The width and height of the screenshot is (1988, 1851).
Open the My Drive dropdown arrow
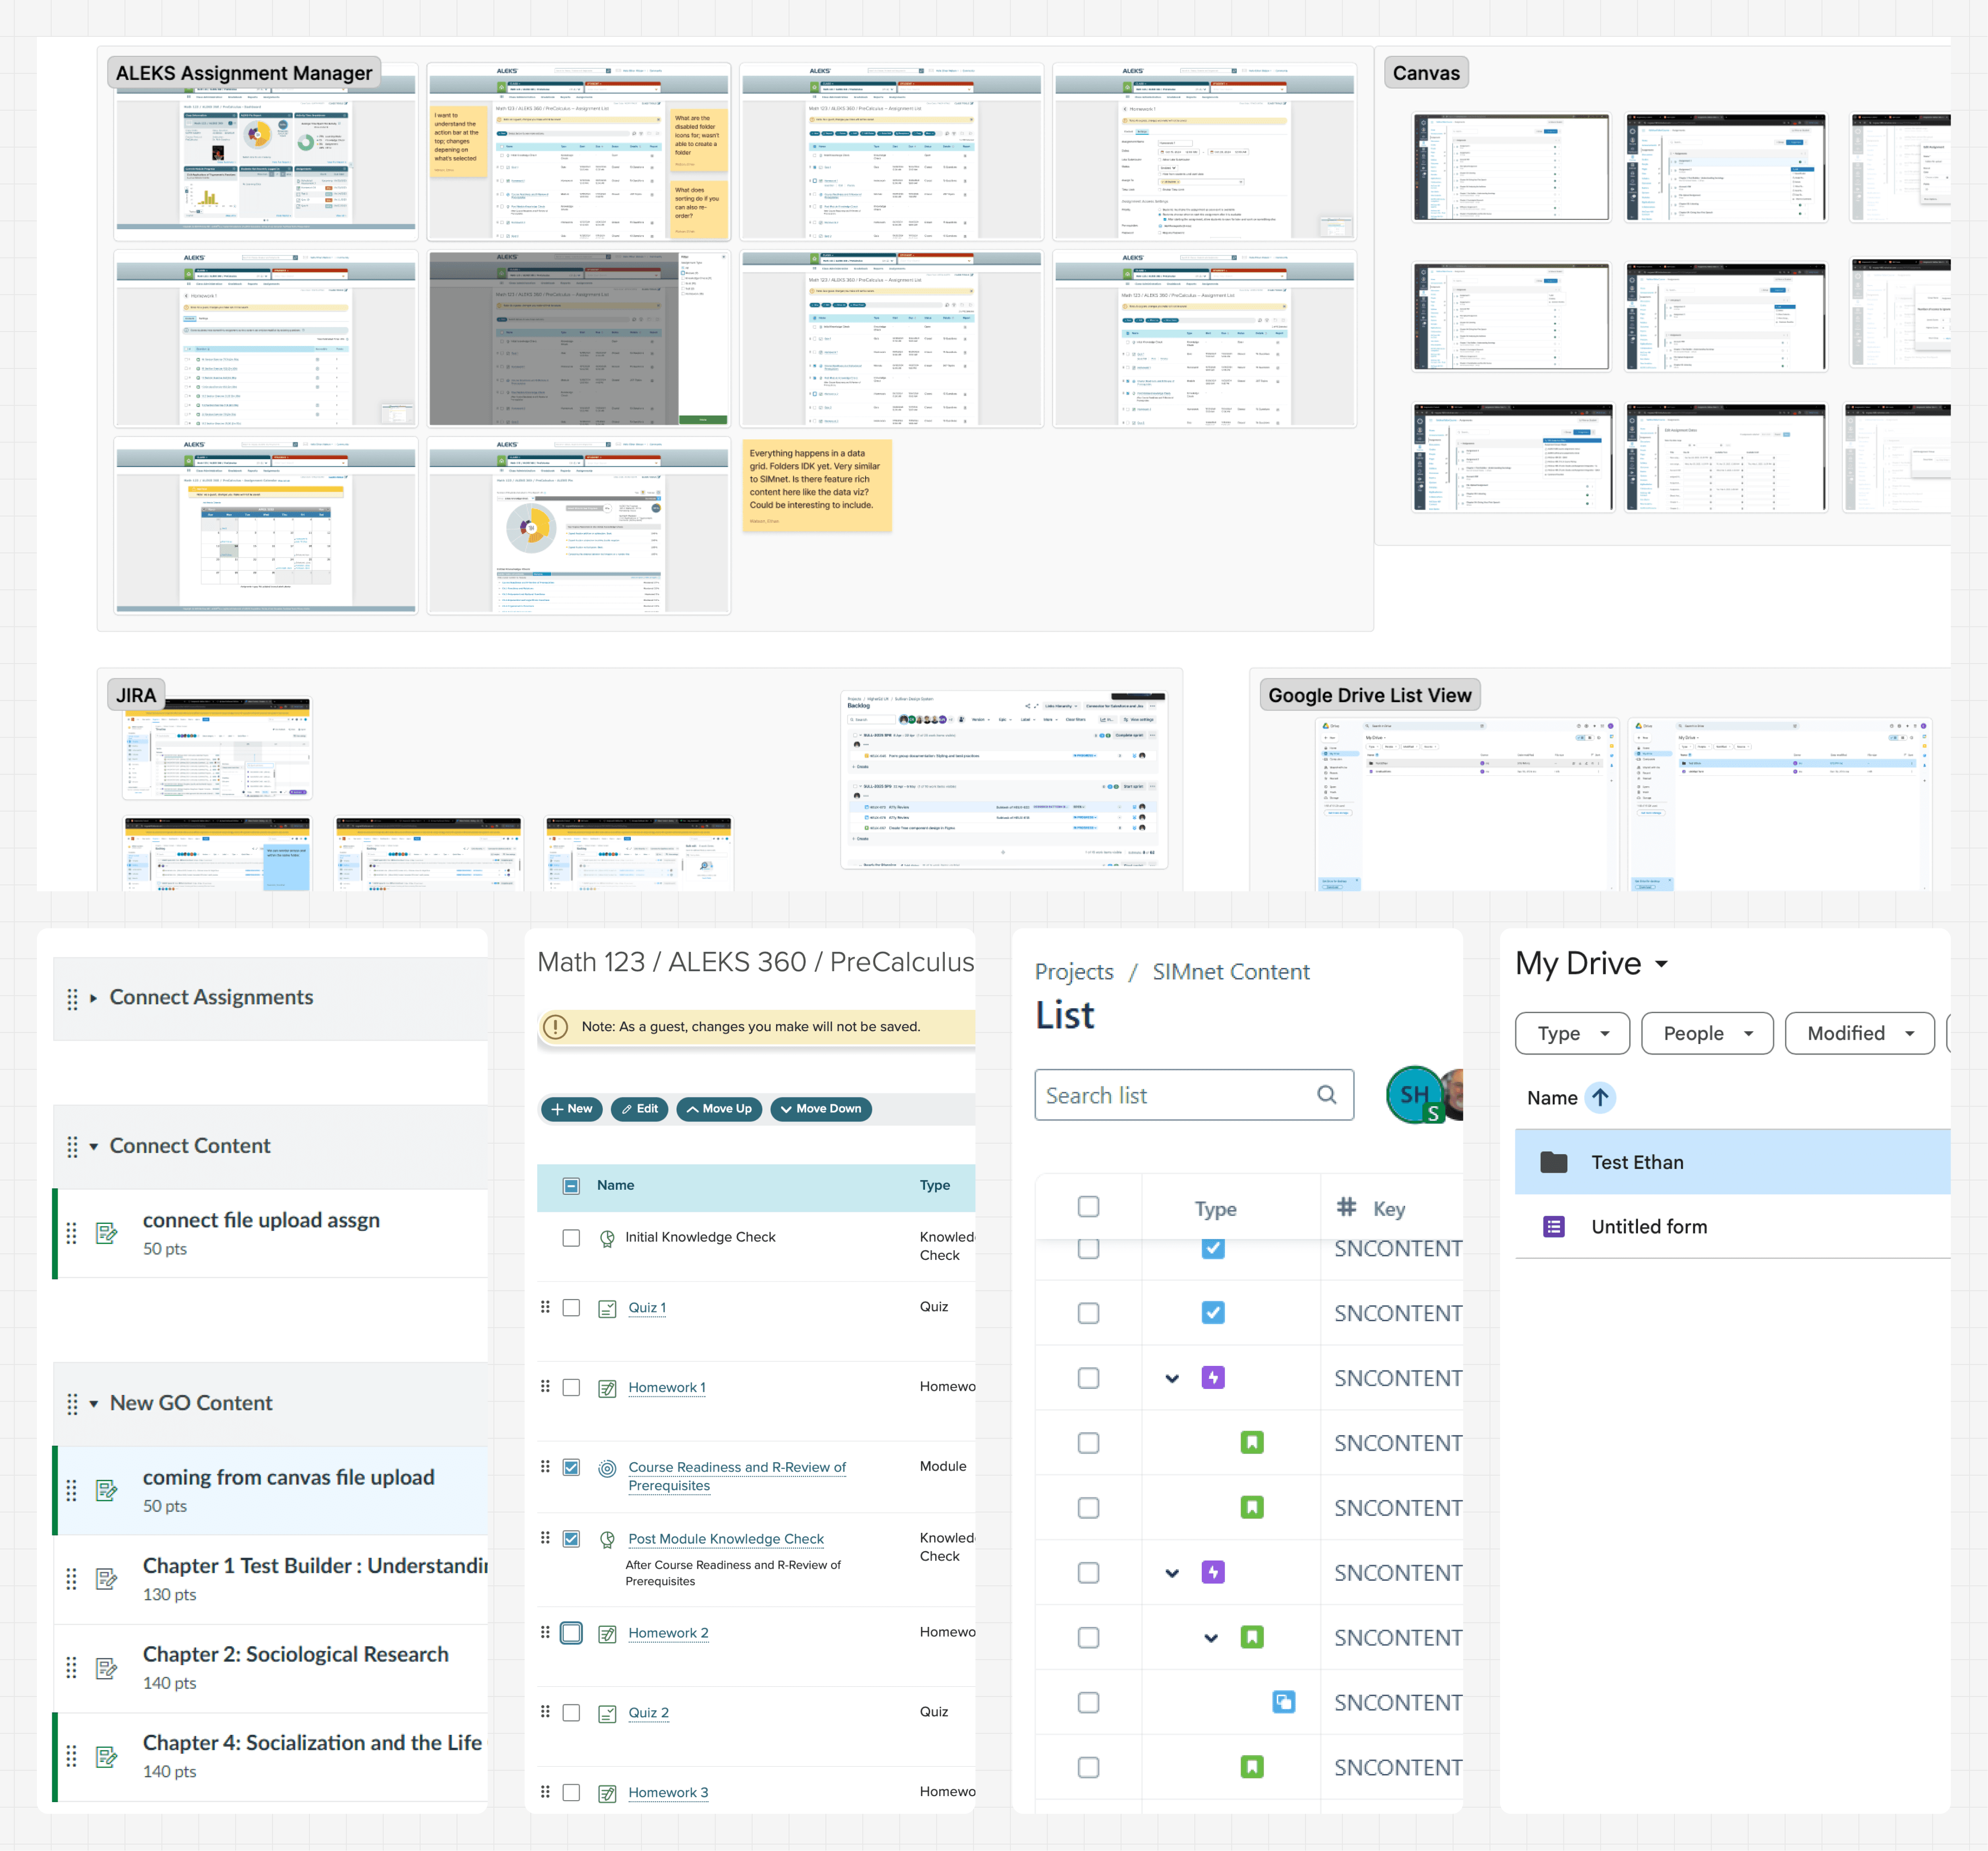point(1661,964)
